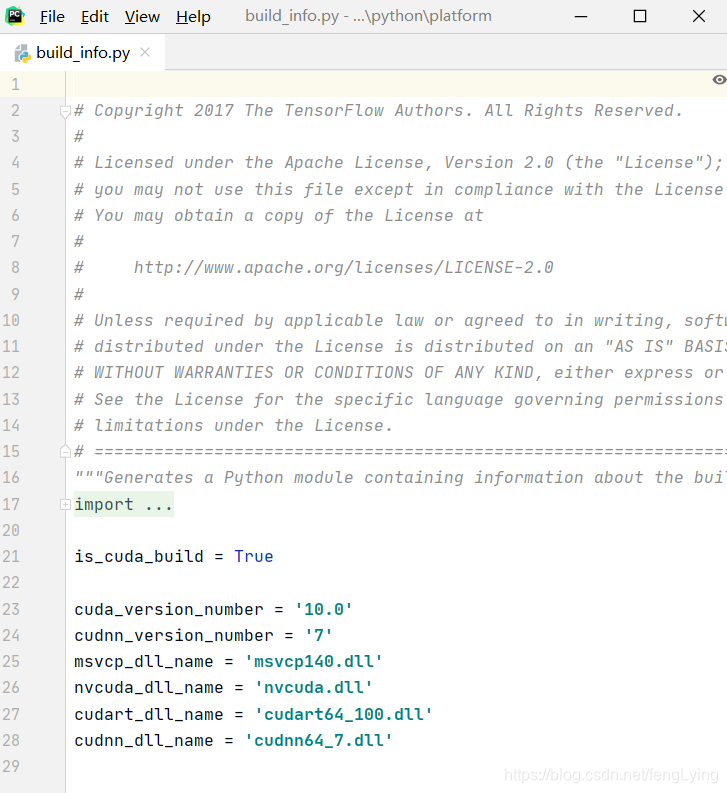
Task: Select the build_info.py editor tab
Action: [x=83, y=53]
